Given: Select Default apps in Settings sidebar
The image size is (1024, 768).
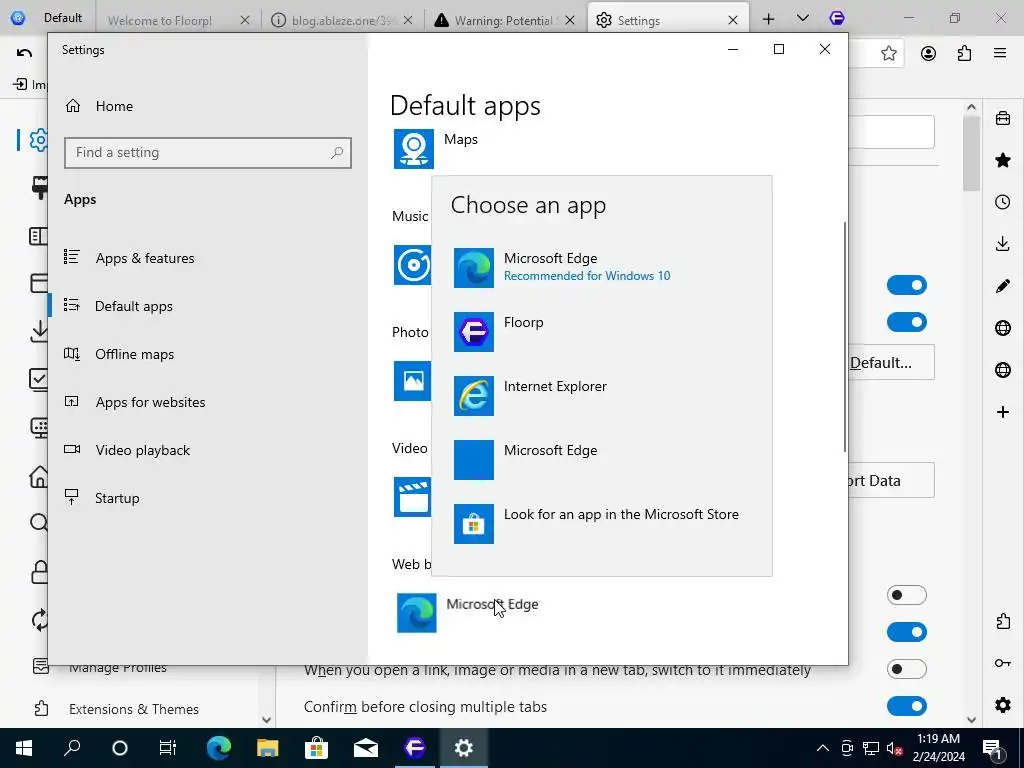Looking at the screenshot, I should pos(118,306).
